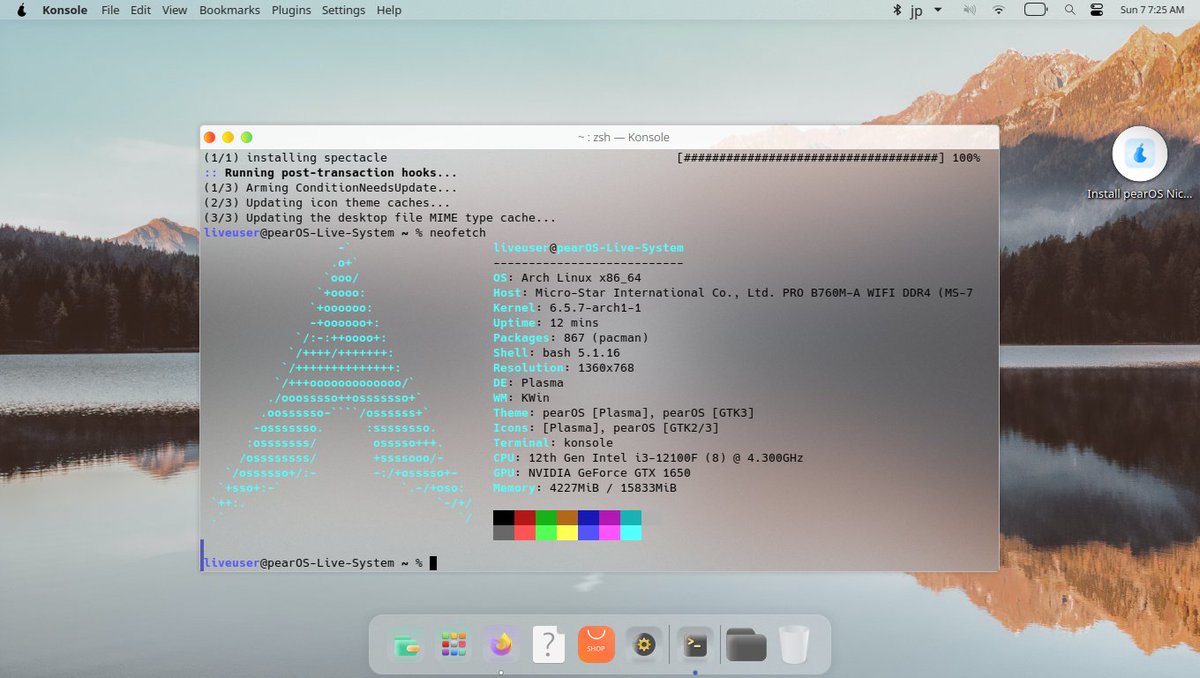Click the 'Resolution: 1360x768' line
Viewport: 1200px width, 678px height.
pos(564,368)
